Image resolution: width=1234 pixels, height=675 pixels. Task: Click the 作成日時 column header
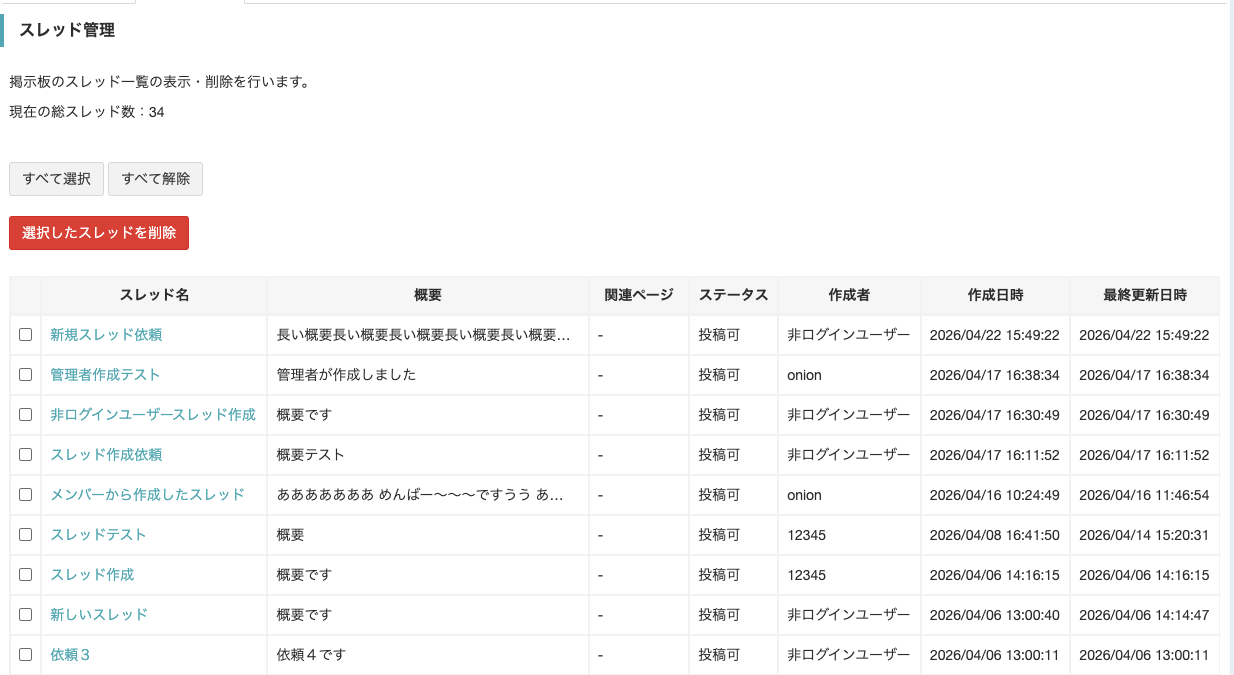click(995, 295)
